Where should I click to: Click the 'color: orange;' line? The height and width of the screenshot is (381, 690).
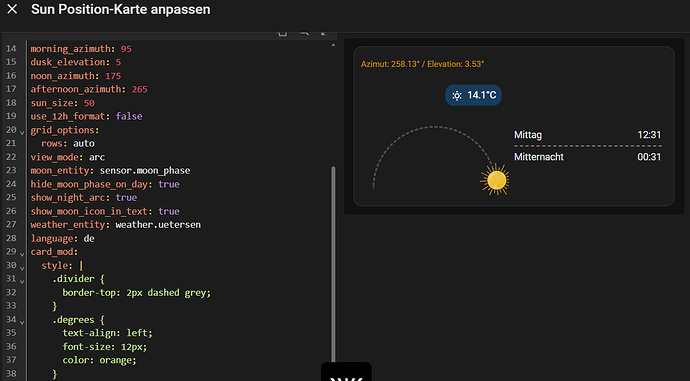[99, 360]
